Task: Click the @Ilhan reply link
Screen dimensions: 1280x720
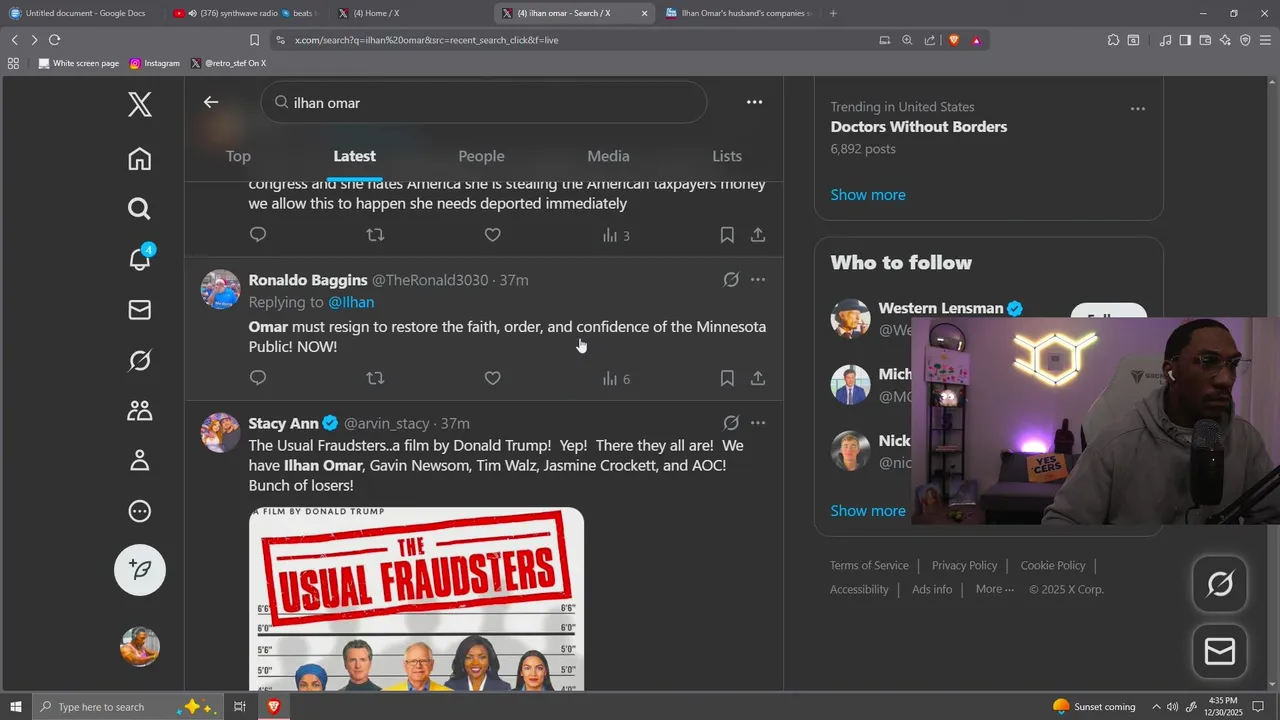Action: [x=351, y=302]
